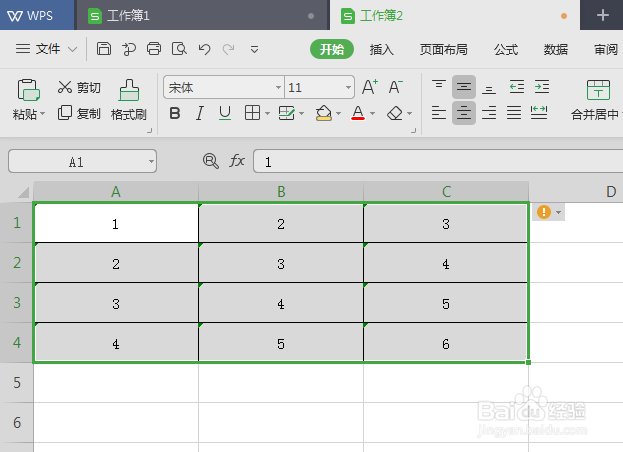Viewport: 623px width, 452px height.
Task: Click the zoom magnifier beside fx
Action: pyautogui.click(x=211, y=161)
